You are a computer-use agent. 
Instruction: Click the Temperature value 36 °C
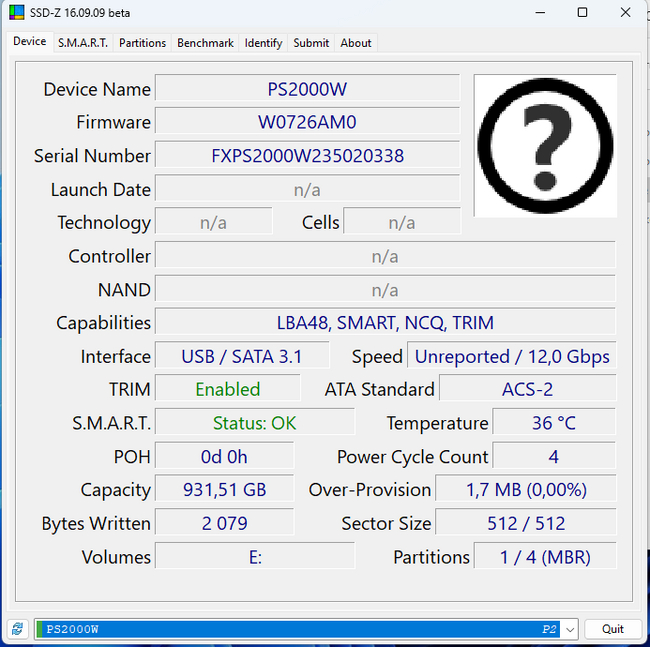(x=553, y=423)
